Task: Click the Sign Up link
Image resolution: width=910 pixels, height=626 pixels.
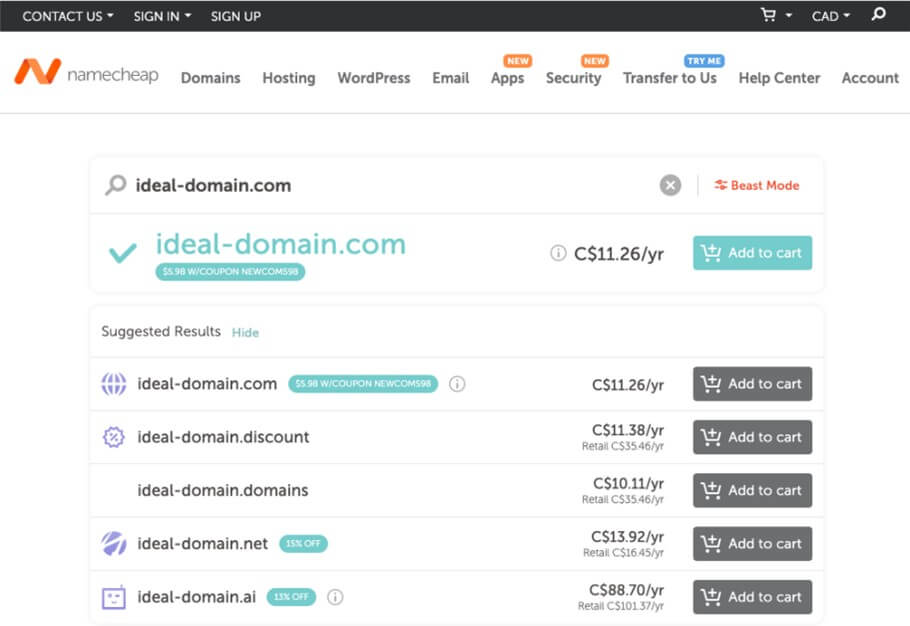Action: pos(236,16)
